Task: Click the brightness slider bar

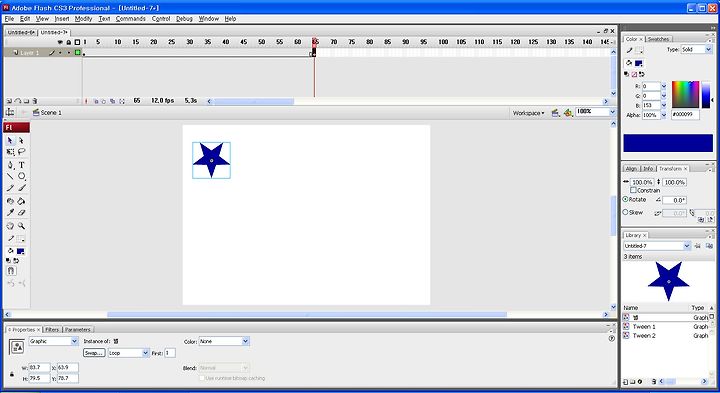Action: pos(706,95)
